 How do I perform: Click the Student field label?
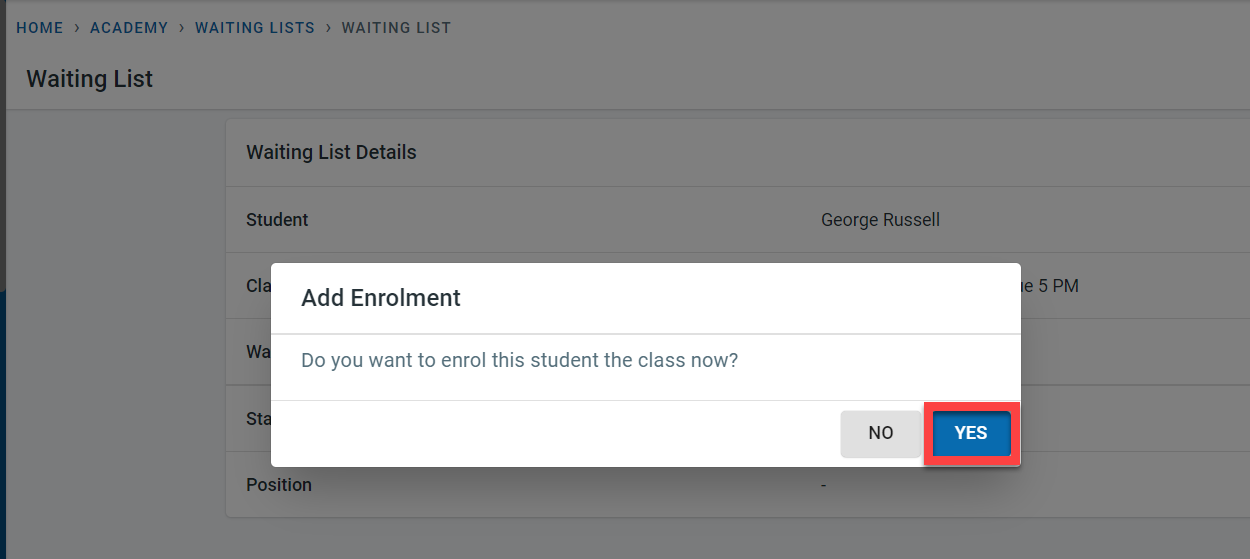tap(277, 220)
